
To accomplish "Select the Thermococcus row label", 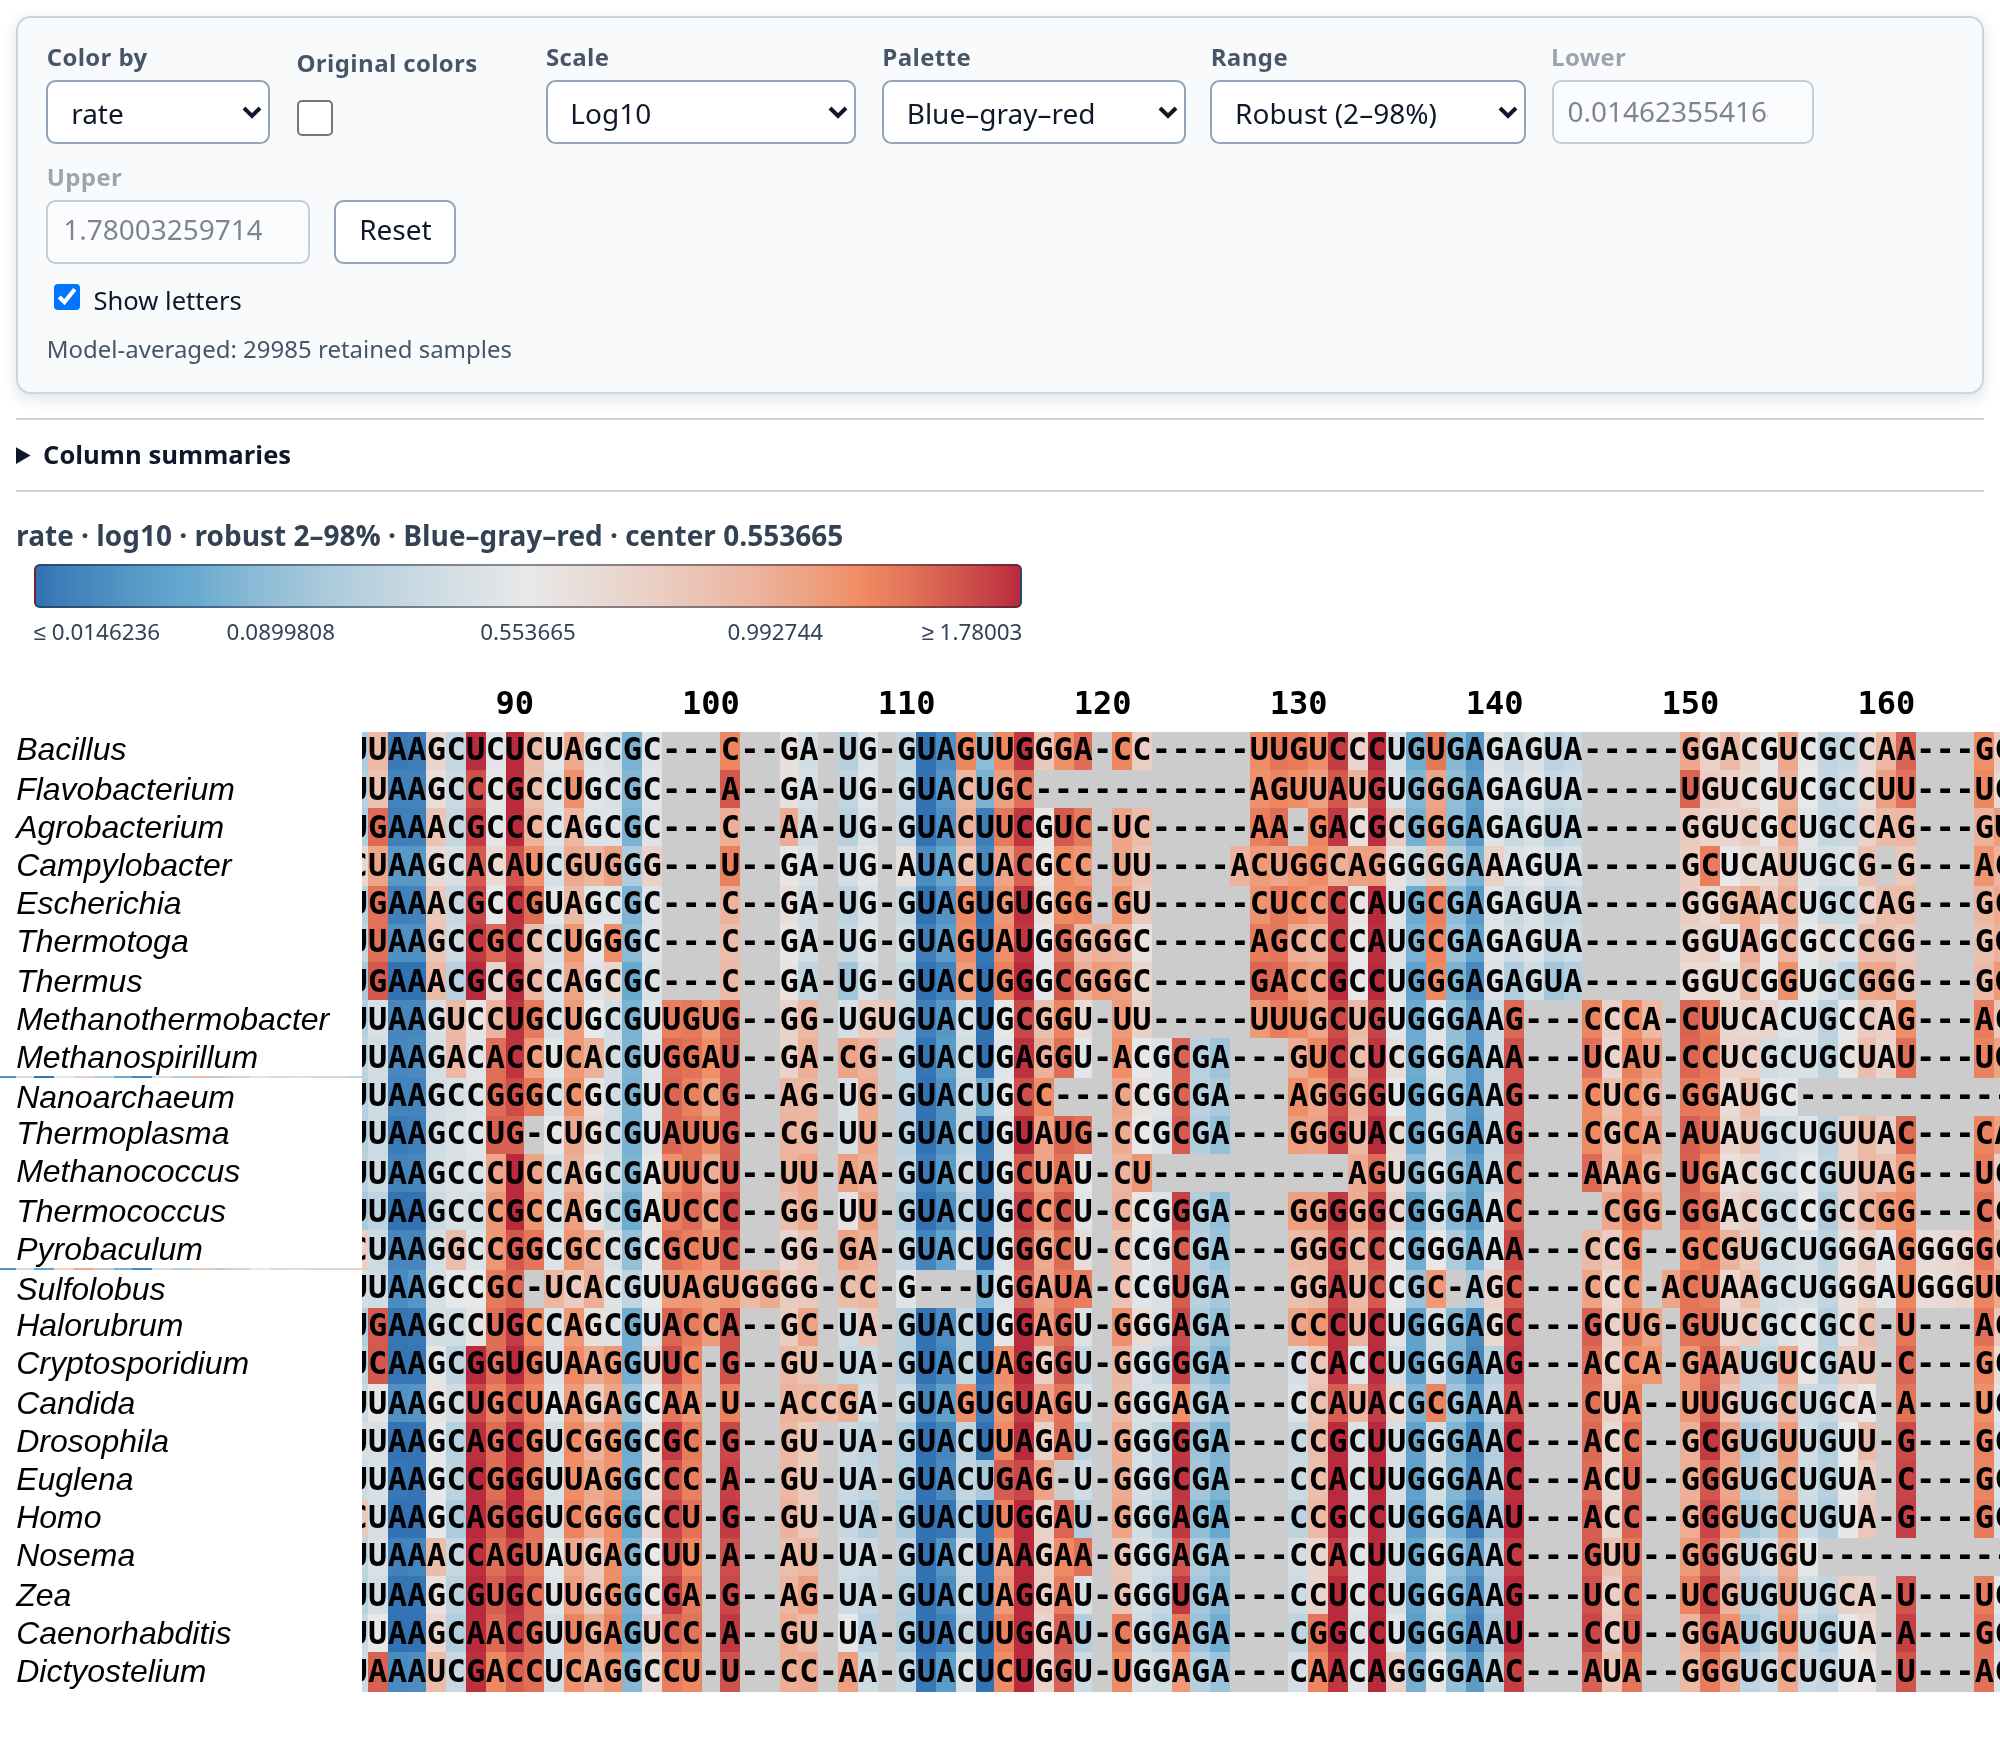I will 121,1211.
